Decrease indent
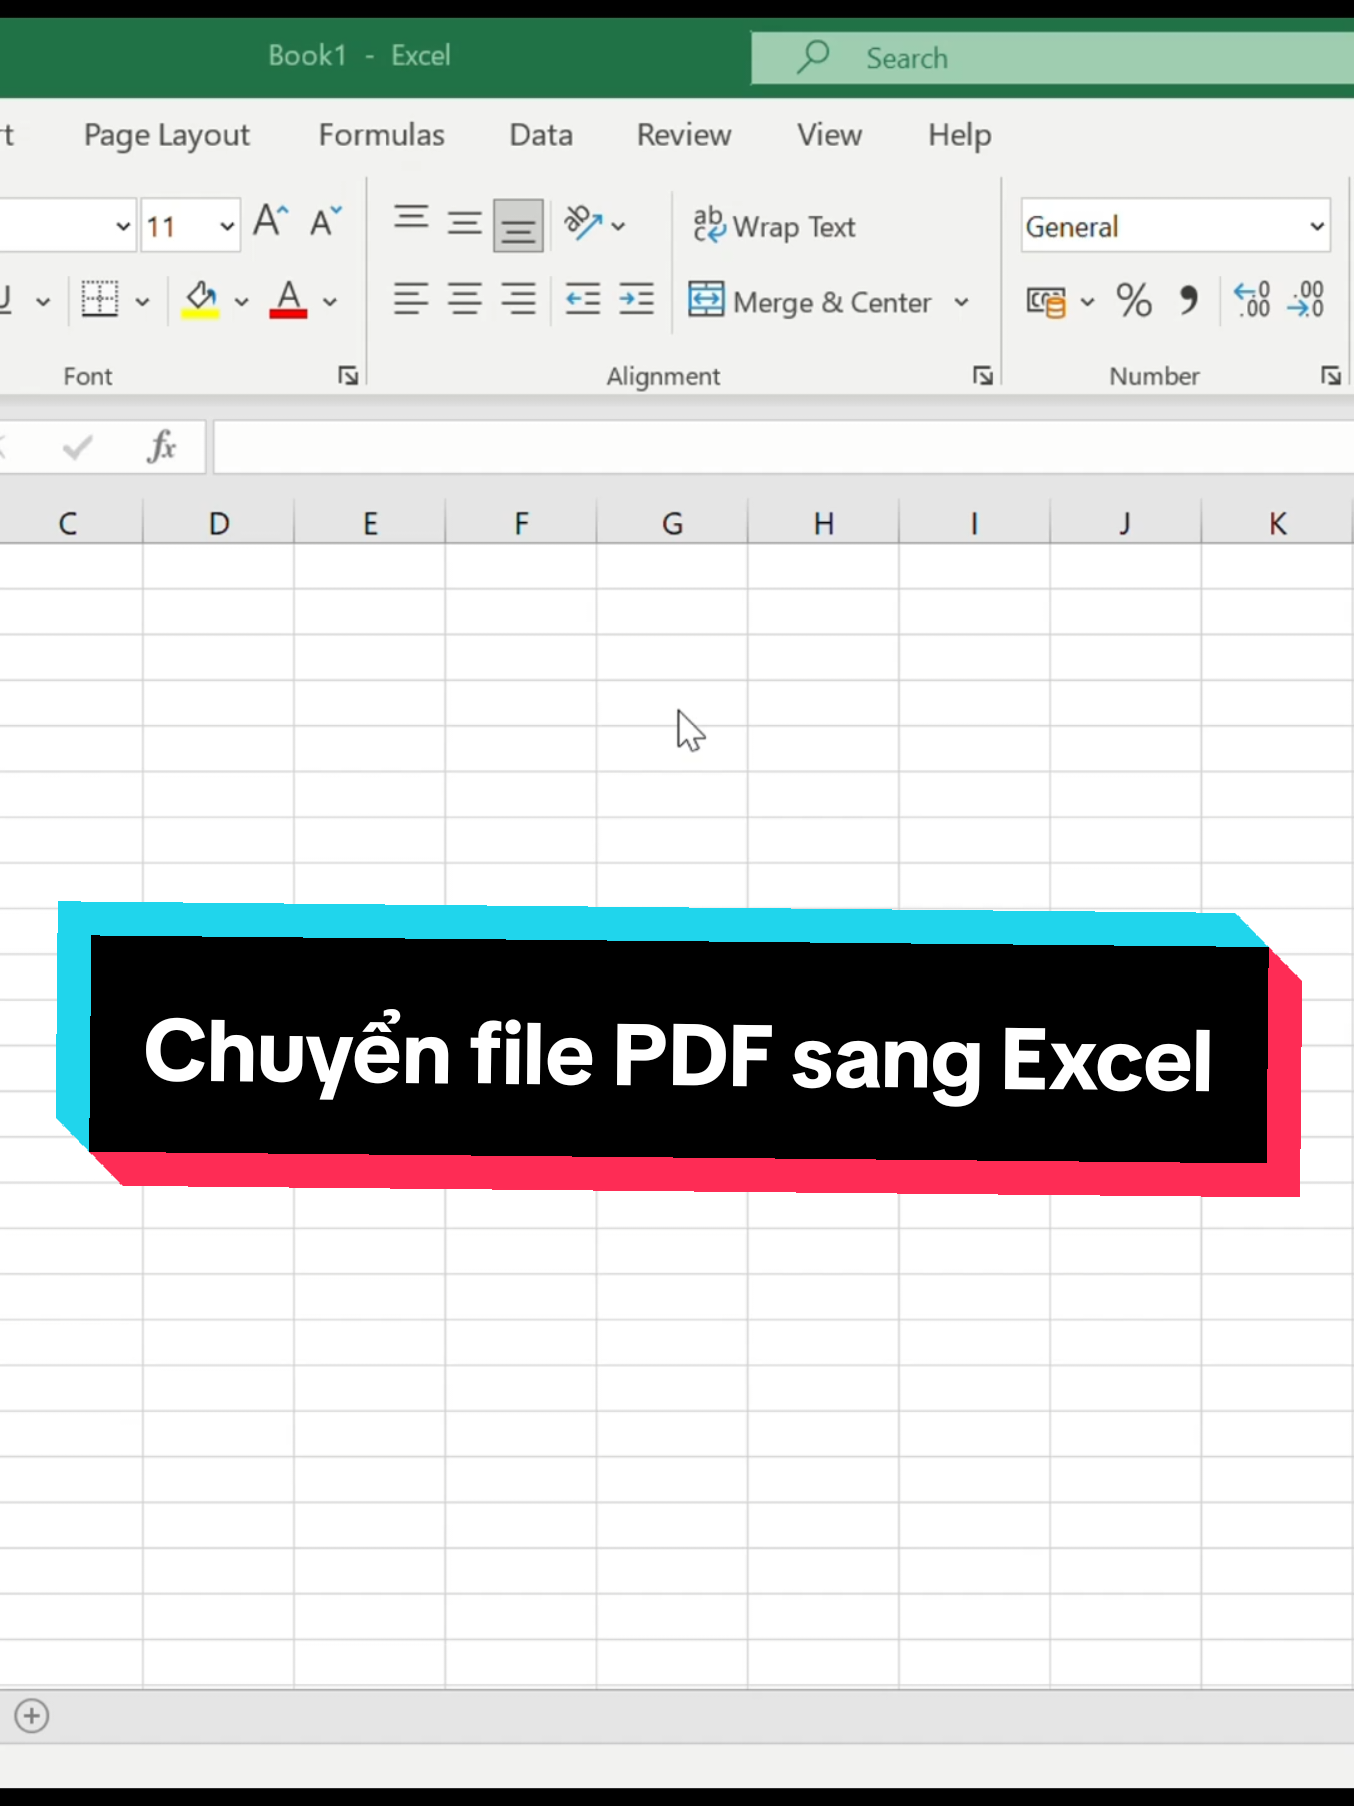The width and height of the screenshot is (1354, 1806). tap(583, 299)
